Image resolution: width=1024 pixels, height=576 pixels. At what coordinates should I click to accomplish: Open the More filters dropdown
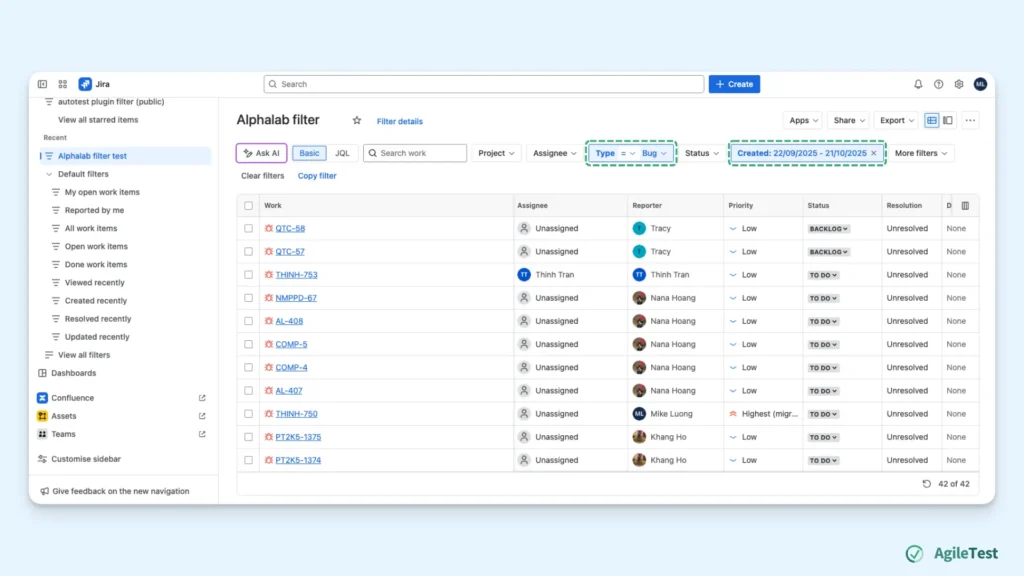(x=919, y=153)
